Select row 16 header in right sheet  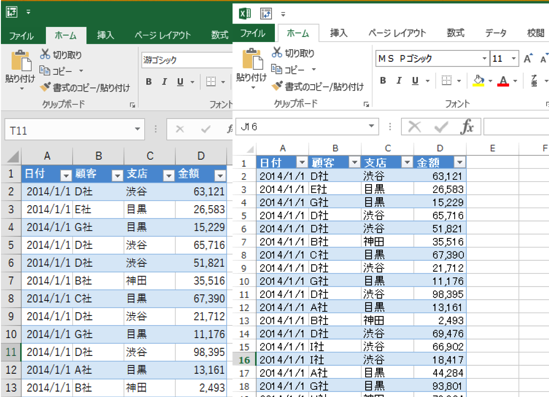coord(244,360)
